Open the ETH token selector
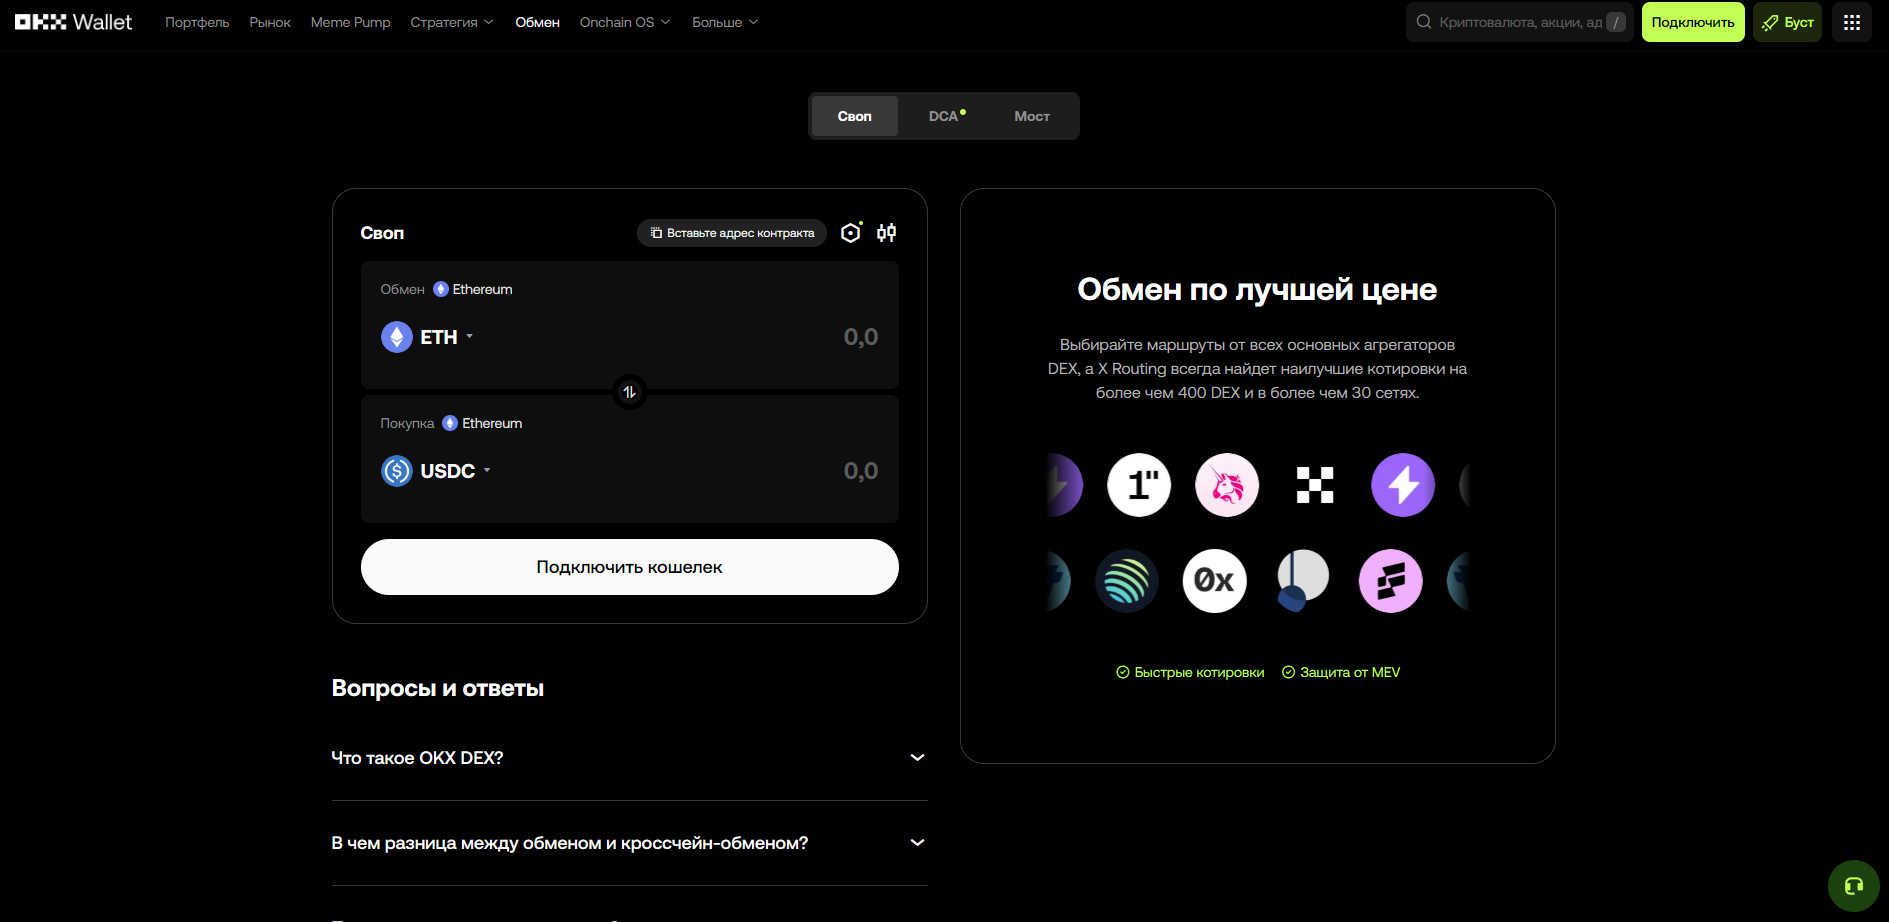 (x=428, y=337)
